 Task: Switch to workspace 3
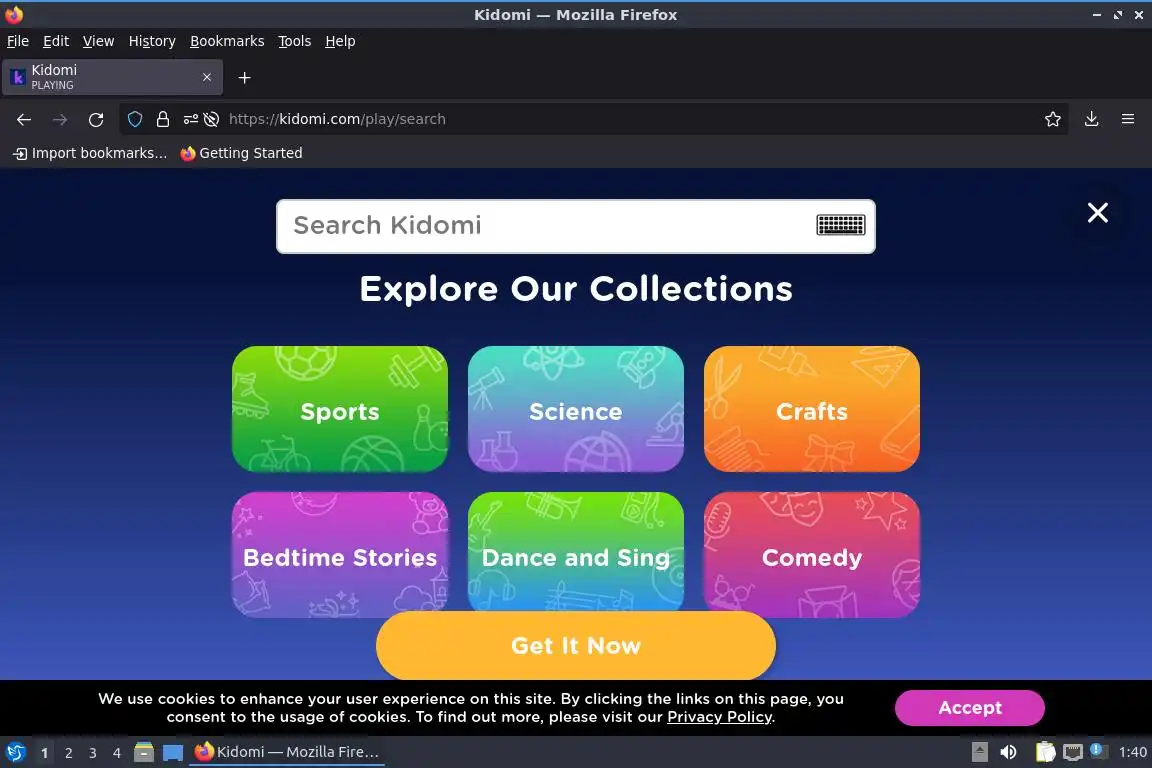pos(93,753)
